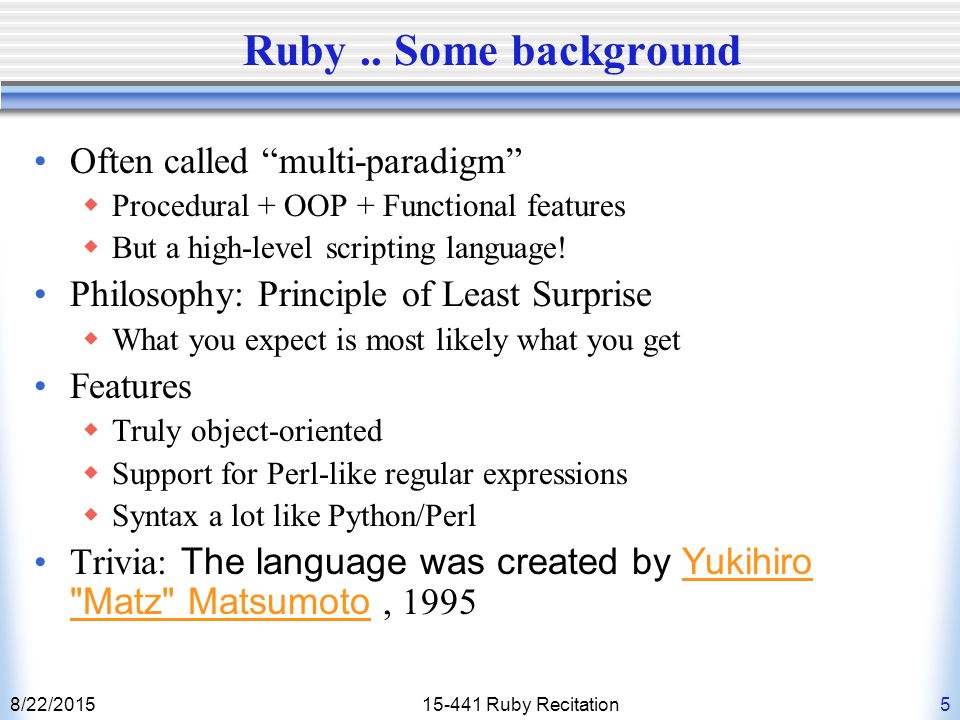Click the Truly object-oriented sub-bullet
Image resolution: width=960 pixels, height=720 pixels.
[247, 431]
